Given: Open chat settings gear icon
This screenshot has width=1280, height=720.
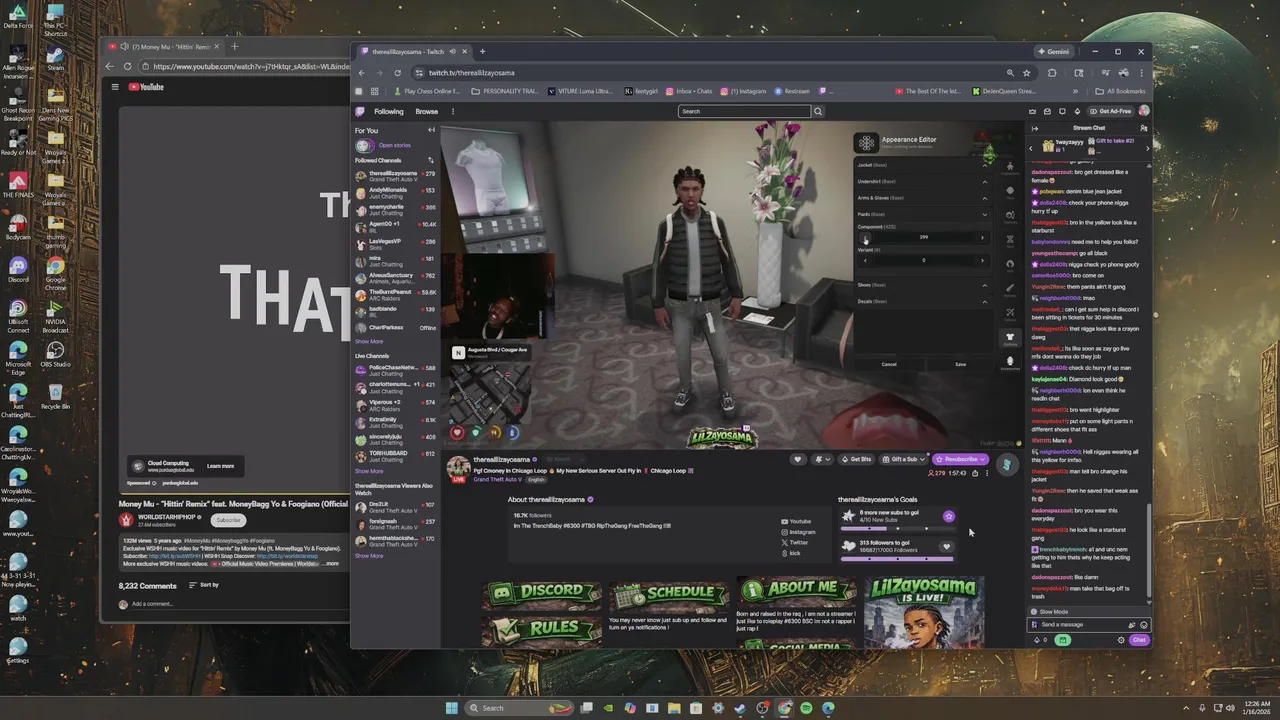Looking at the screenshot, I should tap(1121, 640).
